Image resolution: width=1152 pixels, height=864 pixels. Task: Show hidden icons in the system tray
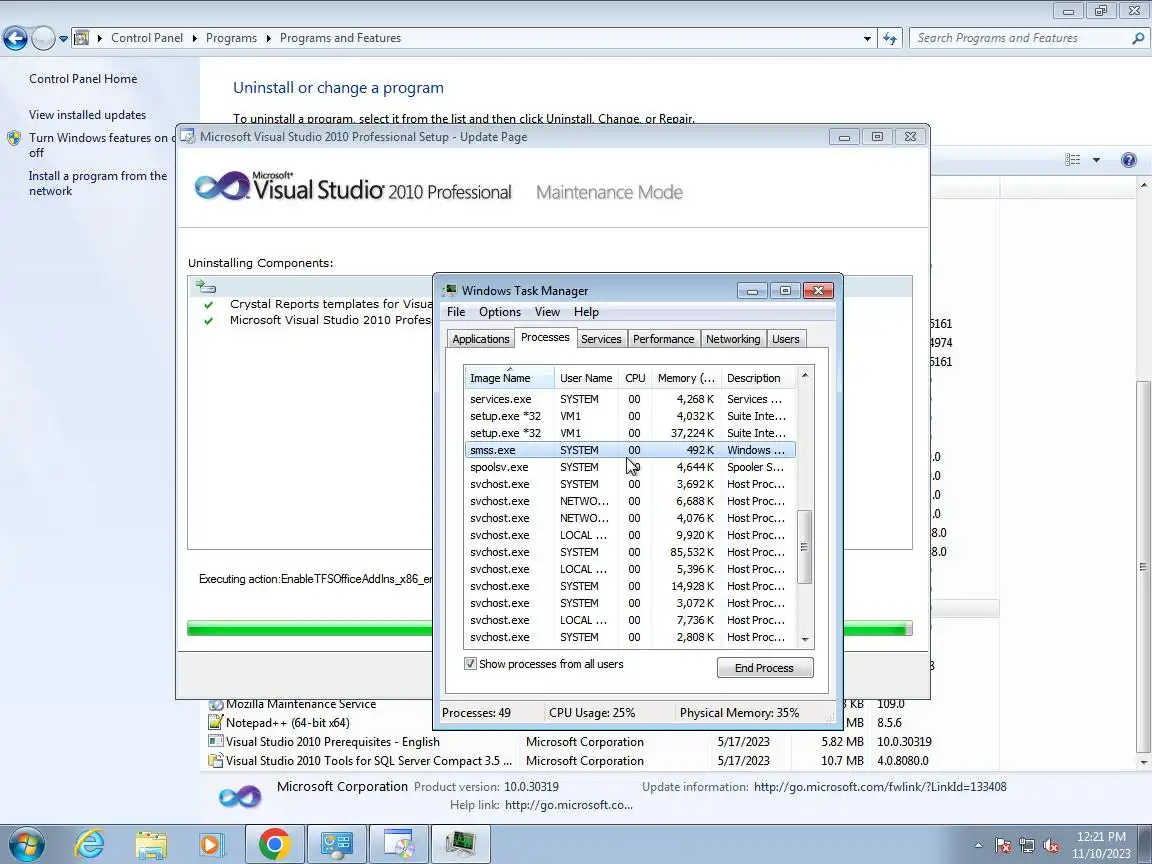pyautogui.click(x=978, y=846)
